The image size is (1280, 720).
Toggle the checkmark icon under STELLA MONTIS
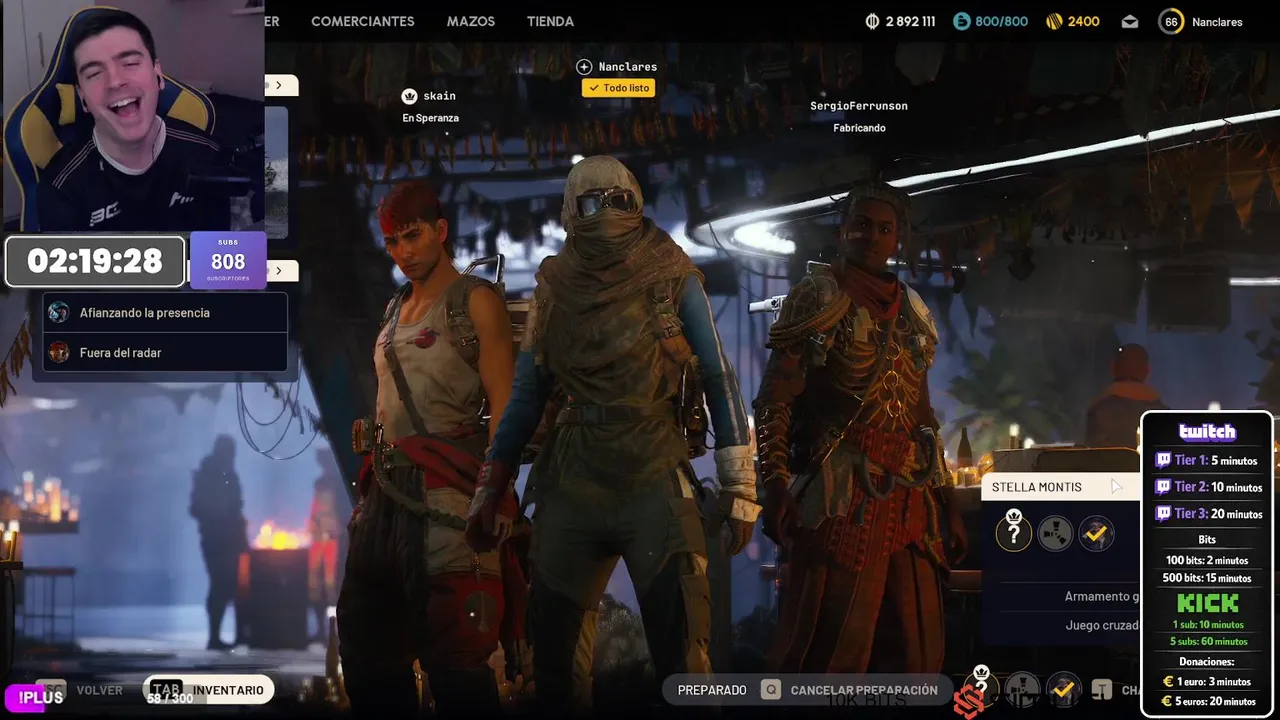(x=1097, y=534)
